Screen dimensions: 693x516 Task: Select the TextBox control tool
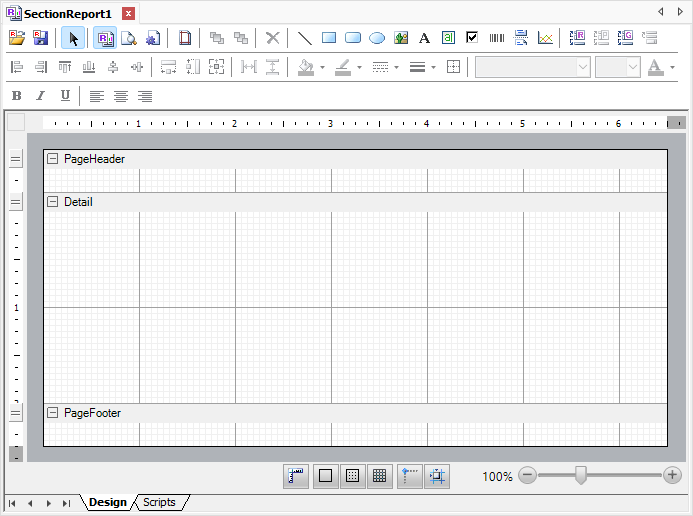click(x=448, y=38)
